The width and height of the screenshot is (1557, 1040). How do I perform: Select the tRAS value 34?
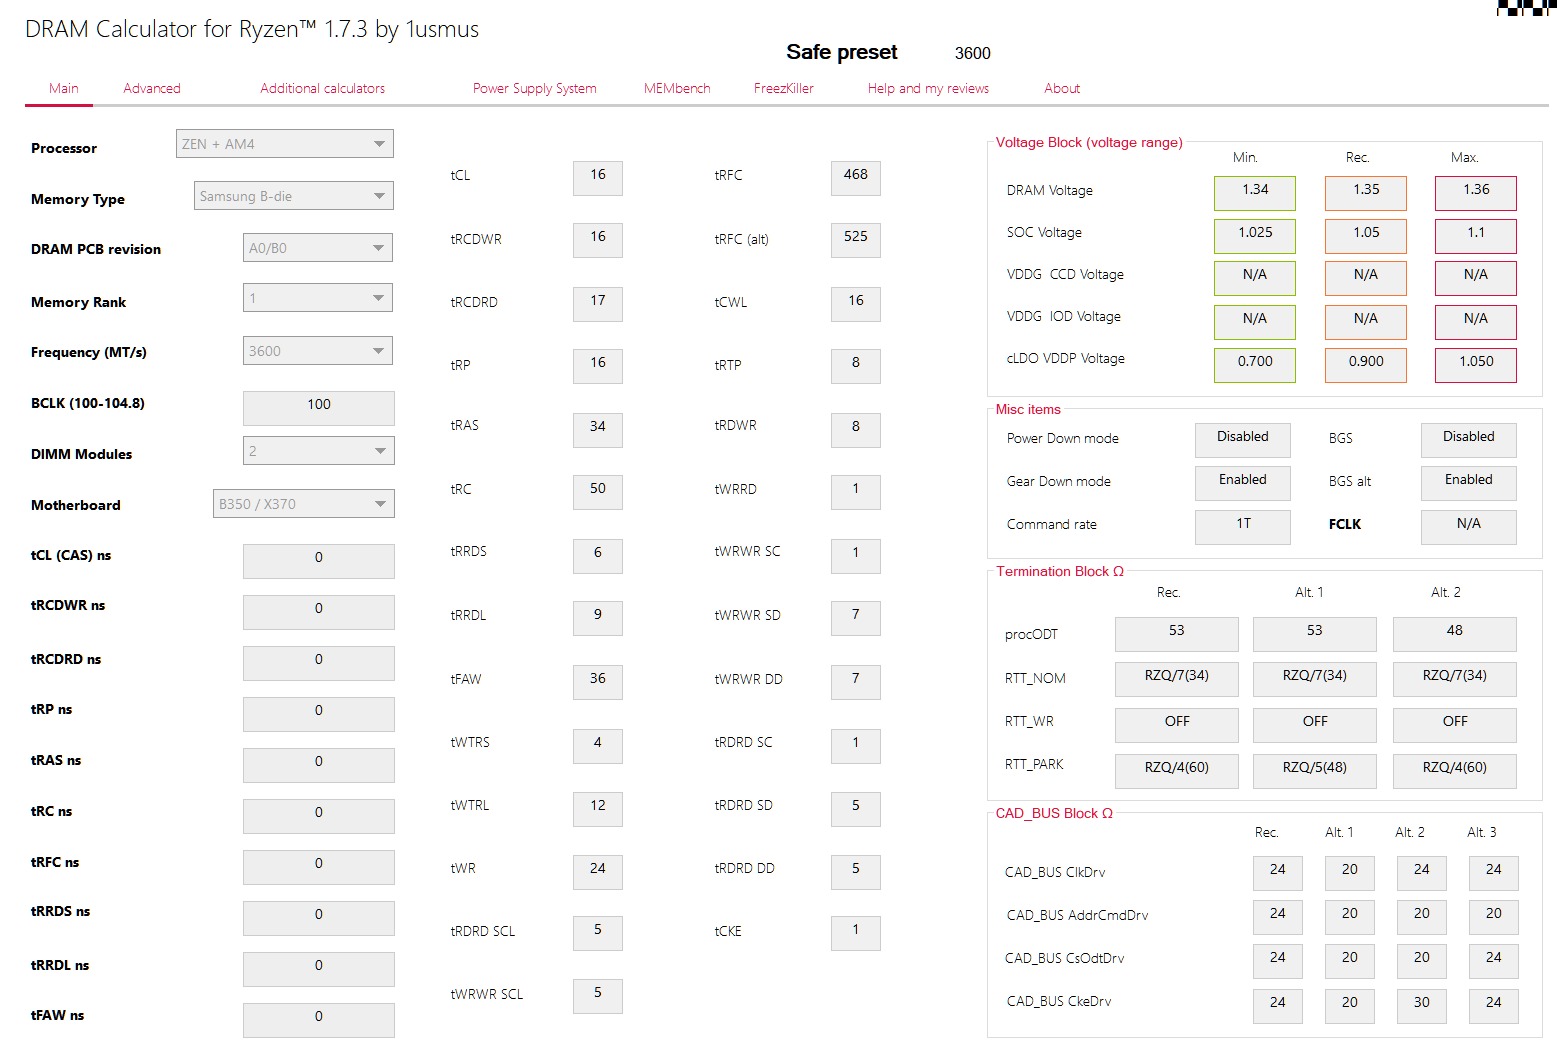(x=598, y=430)
